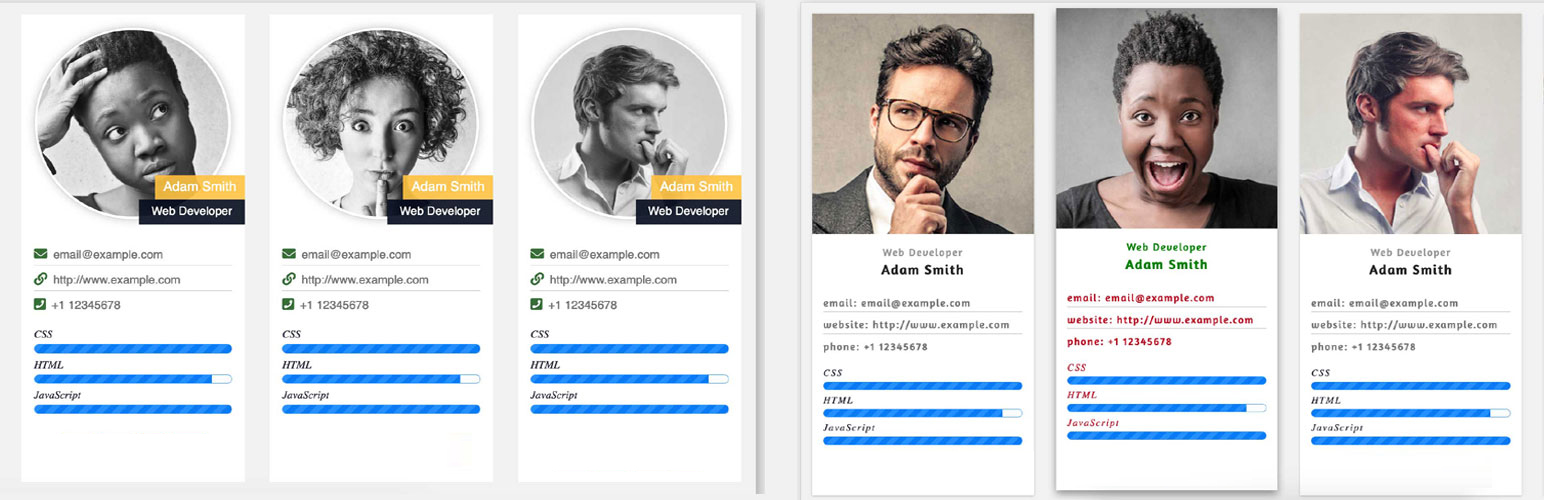
Task: Click the link icon in the second card
Action: click(x=288, y=279)
